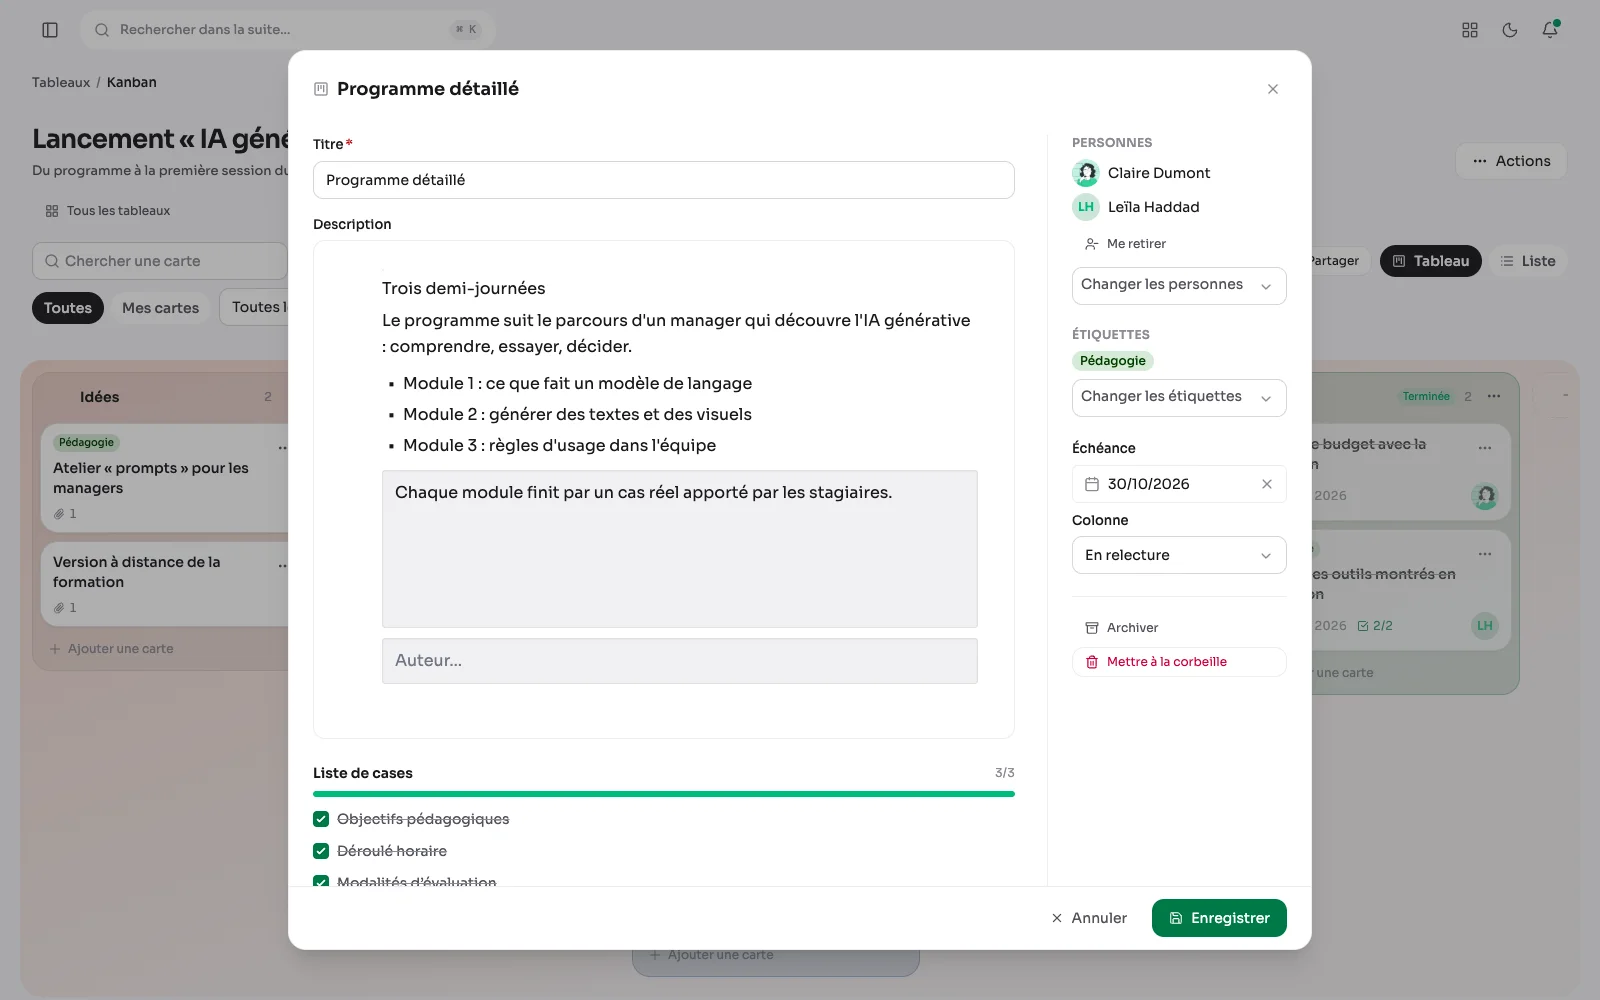This screenshot has height=1000, width=1600.
Task: Uncheck Modalités d'évaluation item
Action: pos(321,882)
